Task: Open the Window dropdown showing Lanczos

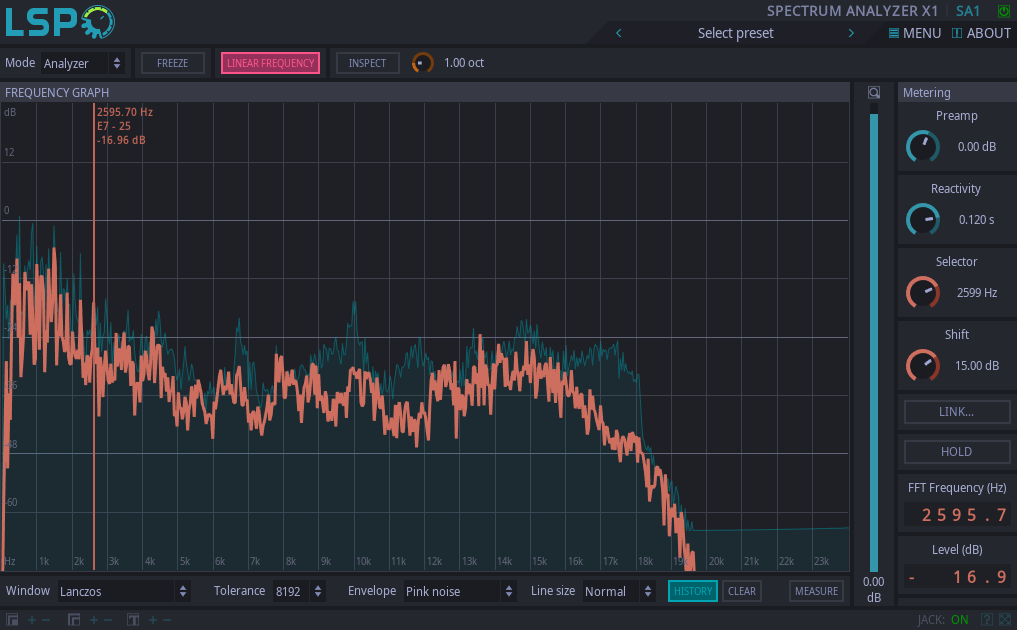Action: (x=124, y=591)
